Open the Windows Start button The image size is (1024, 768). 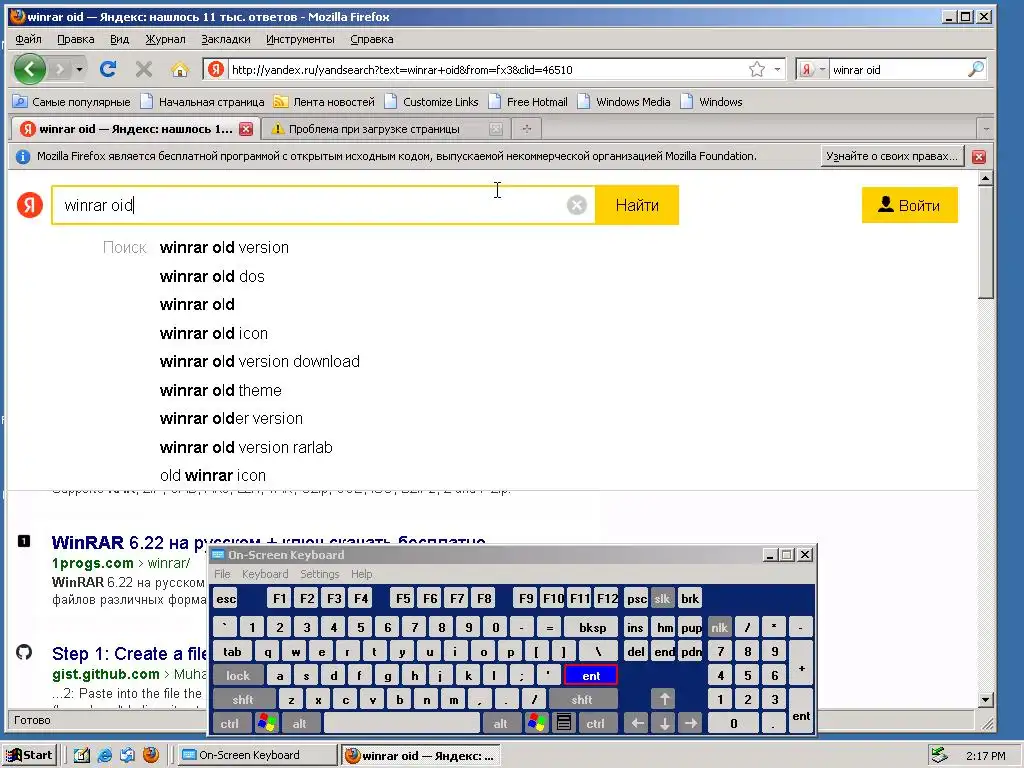29,755
